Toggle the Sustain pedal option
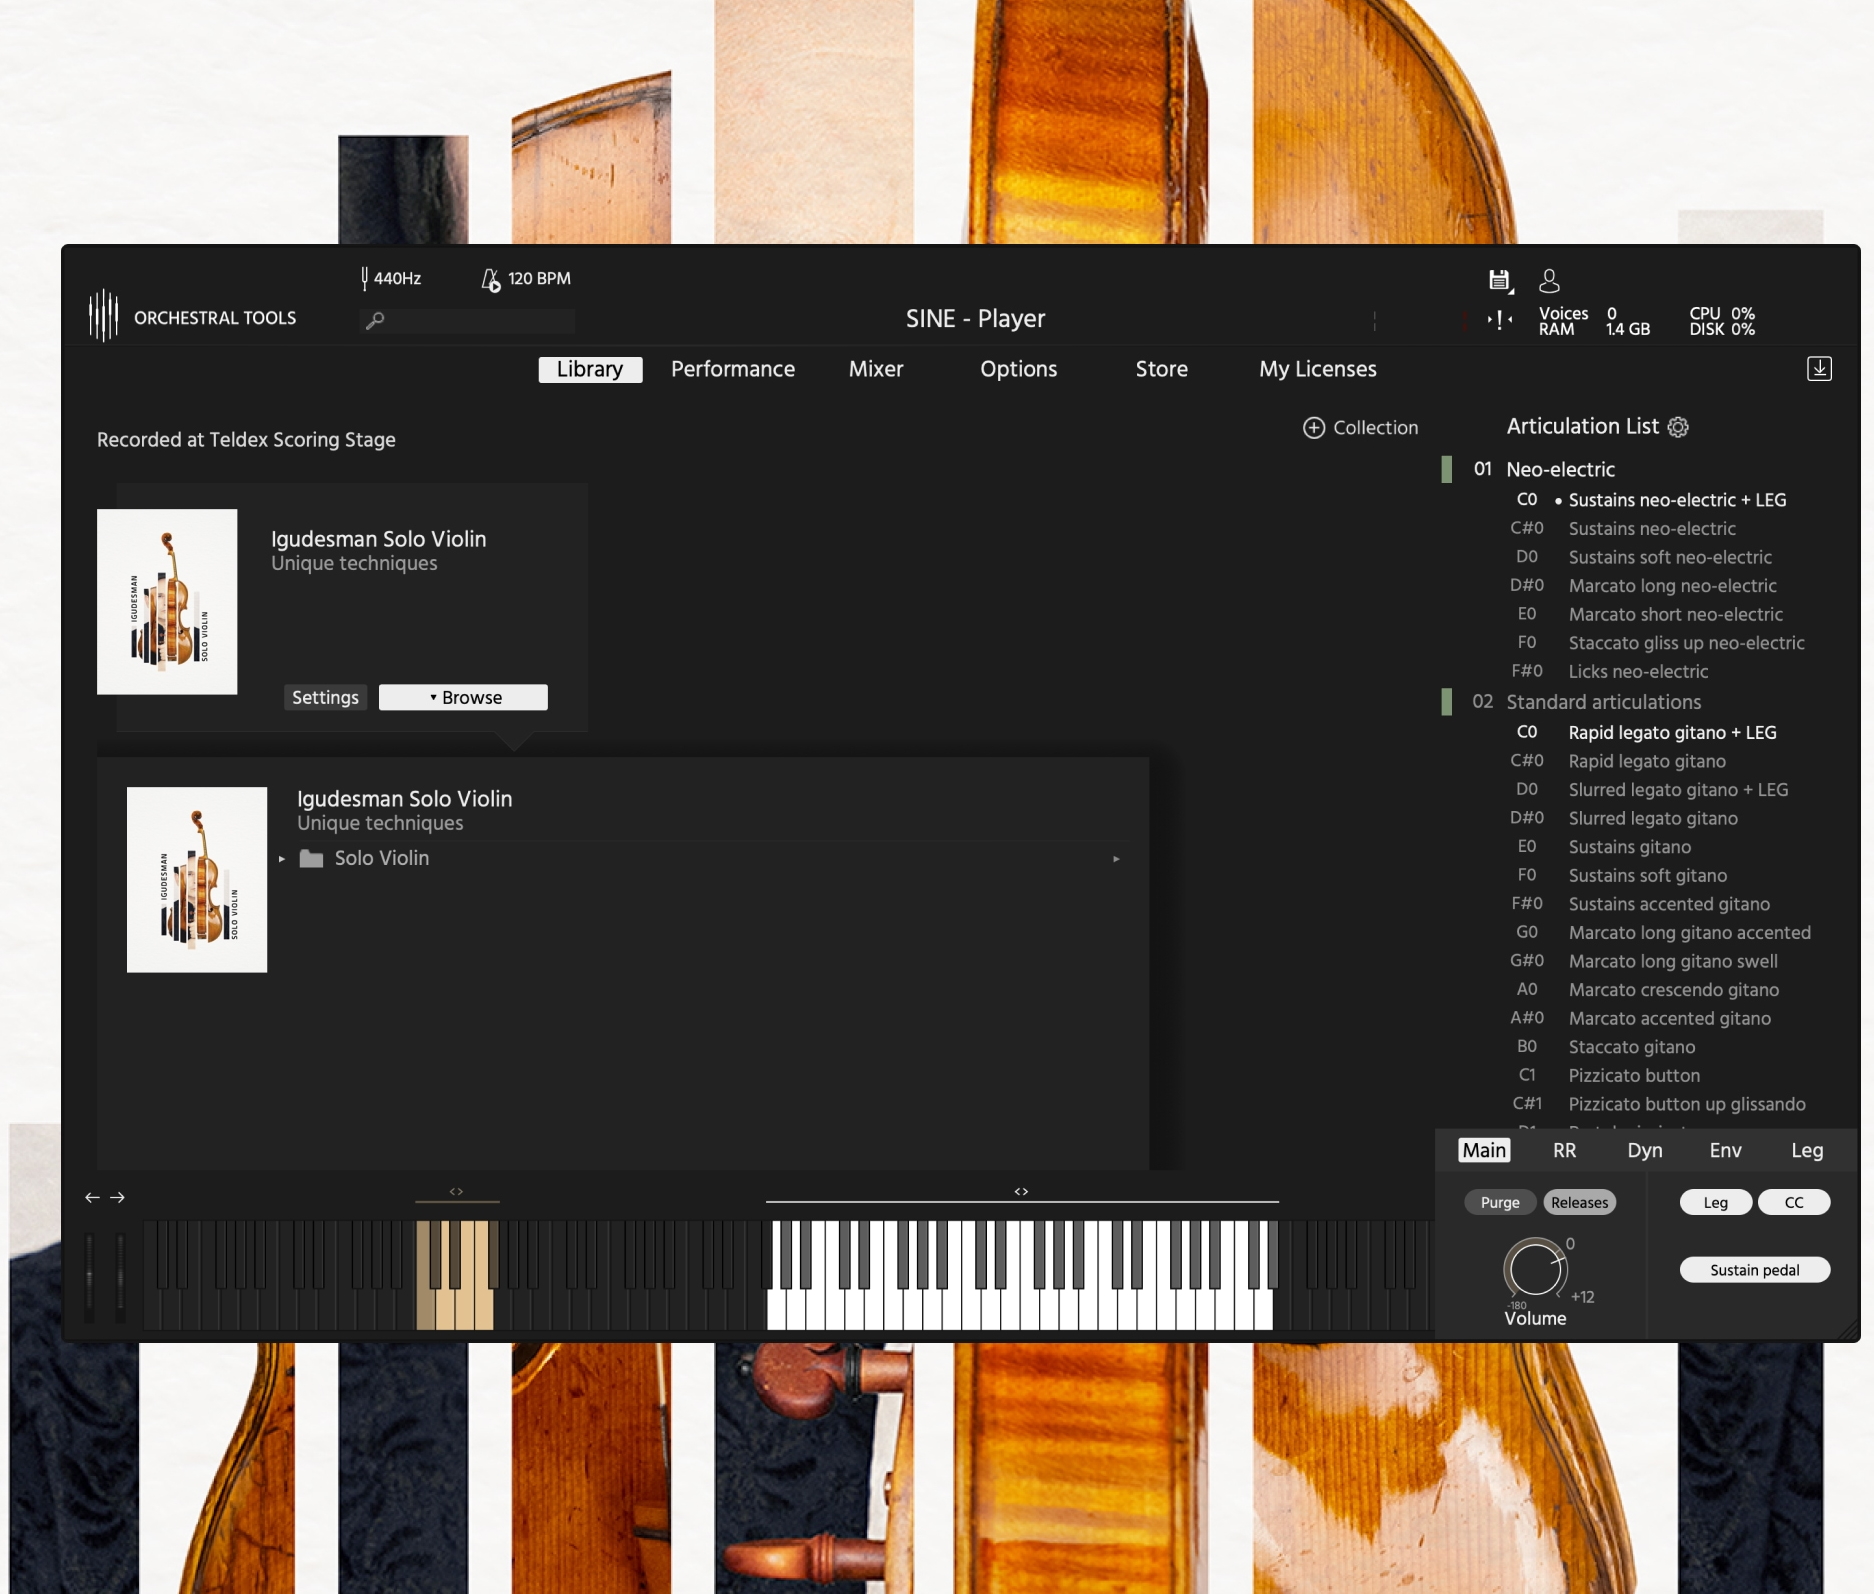Viewport: 1874px width, 1594px height. click(1754, 1270)
